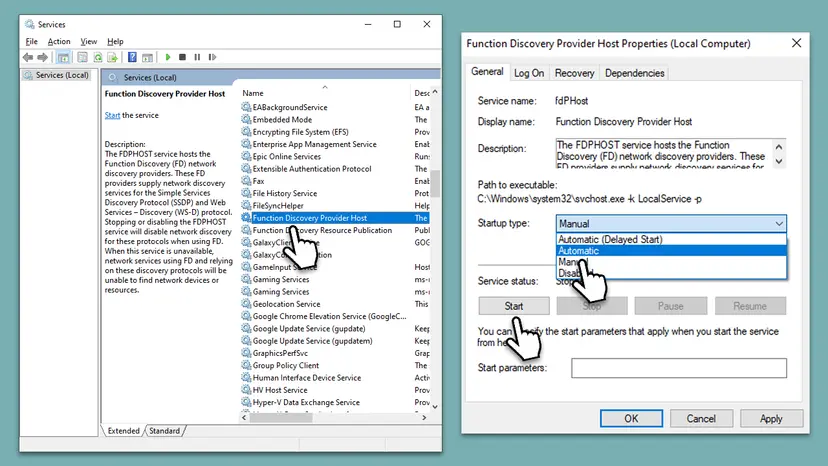
Task: Close the Properties dialog
Action: [796, 43]
